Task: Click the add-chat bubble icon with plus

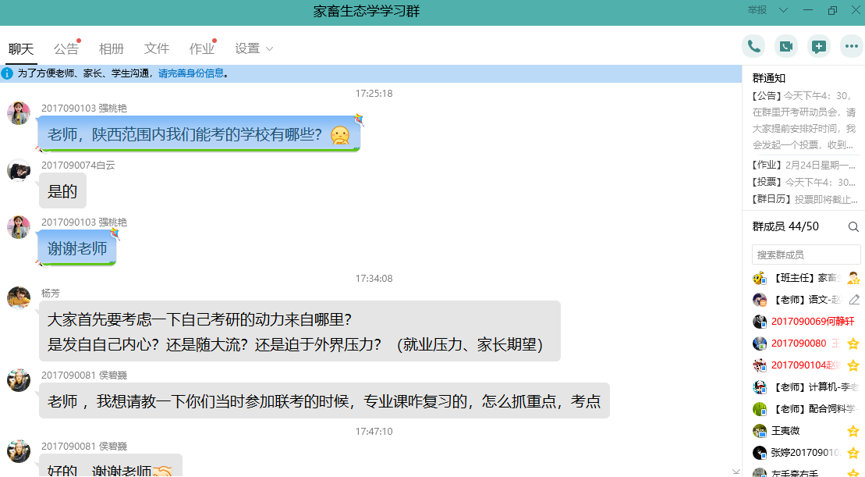Action: [819, 46]
